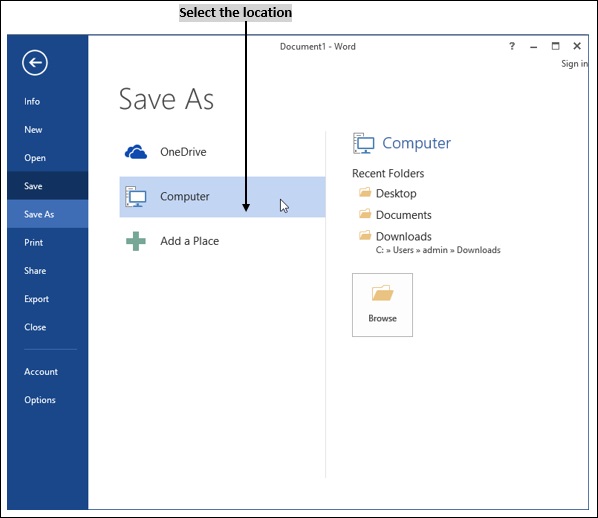
Task: Click the Sign in link
Action: point(574,64)
